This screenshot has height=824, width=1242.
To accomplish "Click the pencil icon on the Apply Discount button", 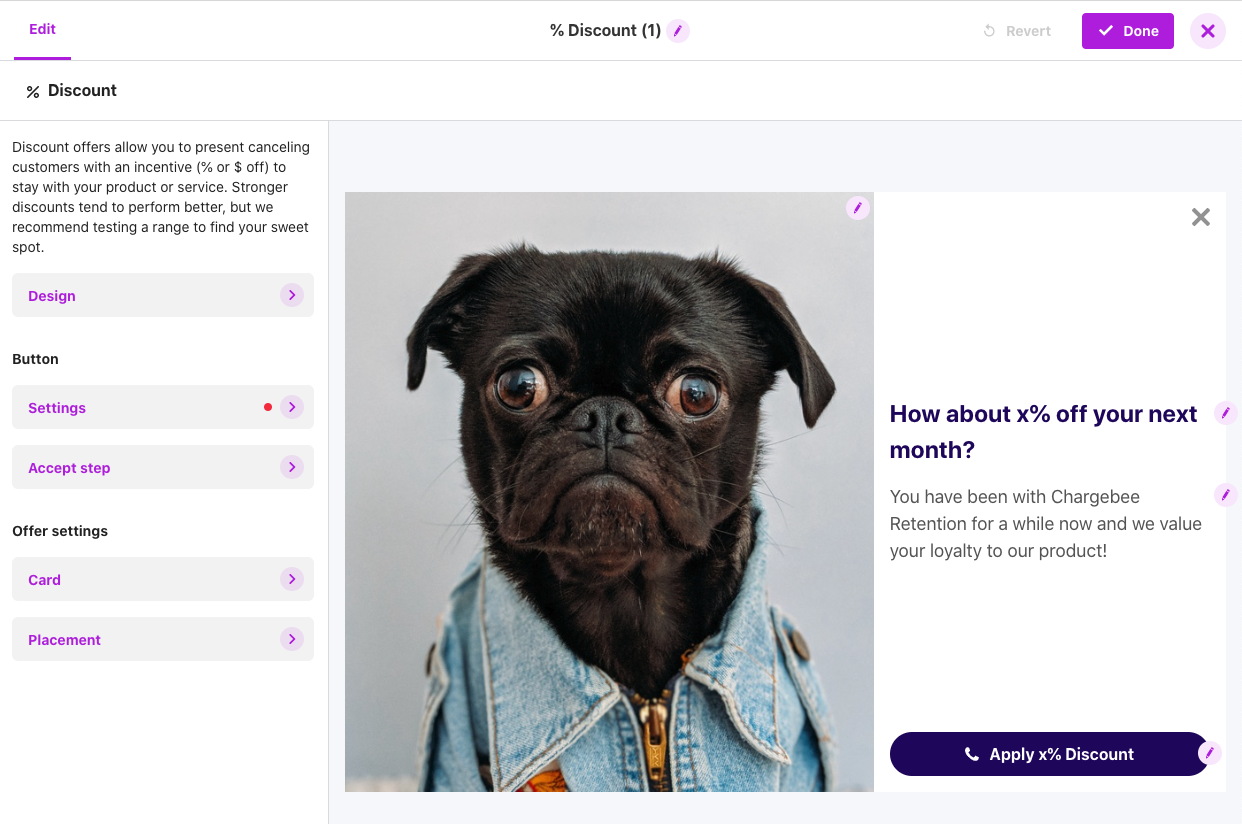I will point(1209,753).
